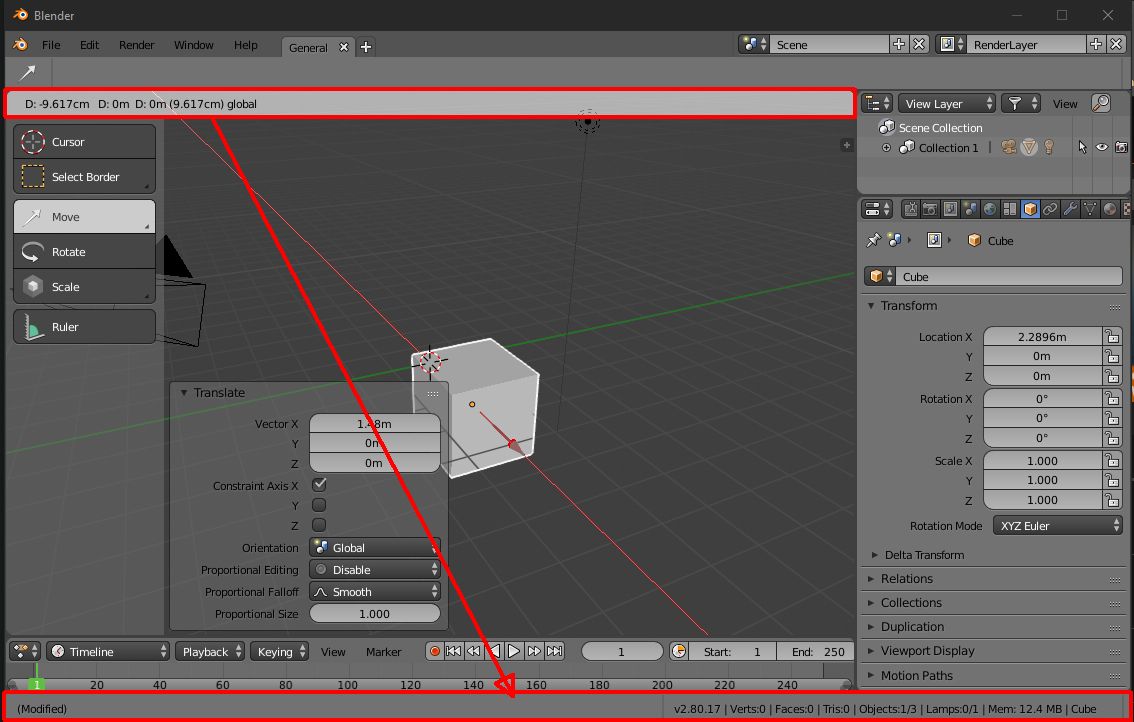Viewport: 1134px width, 722px height.
Task: Collapse the Transform panel
Action: (871, 306)
